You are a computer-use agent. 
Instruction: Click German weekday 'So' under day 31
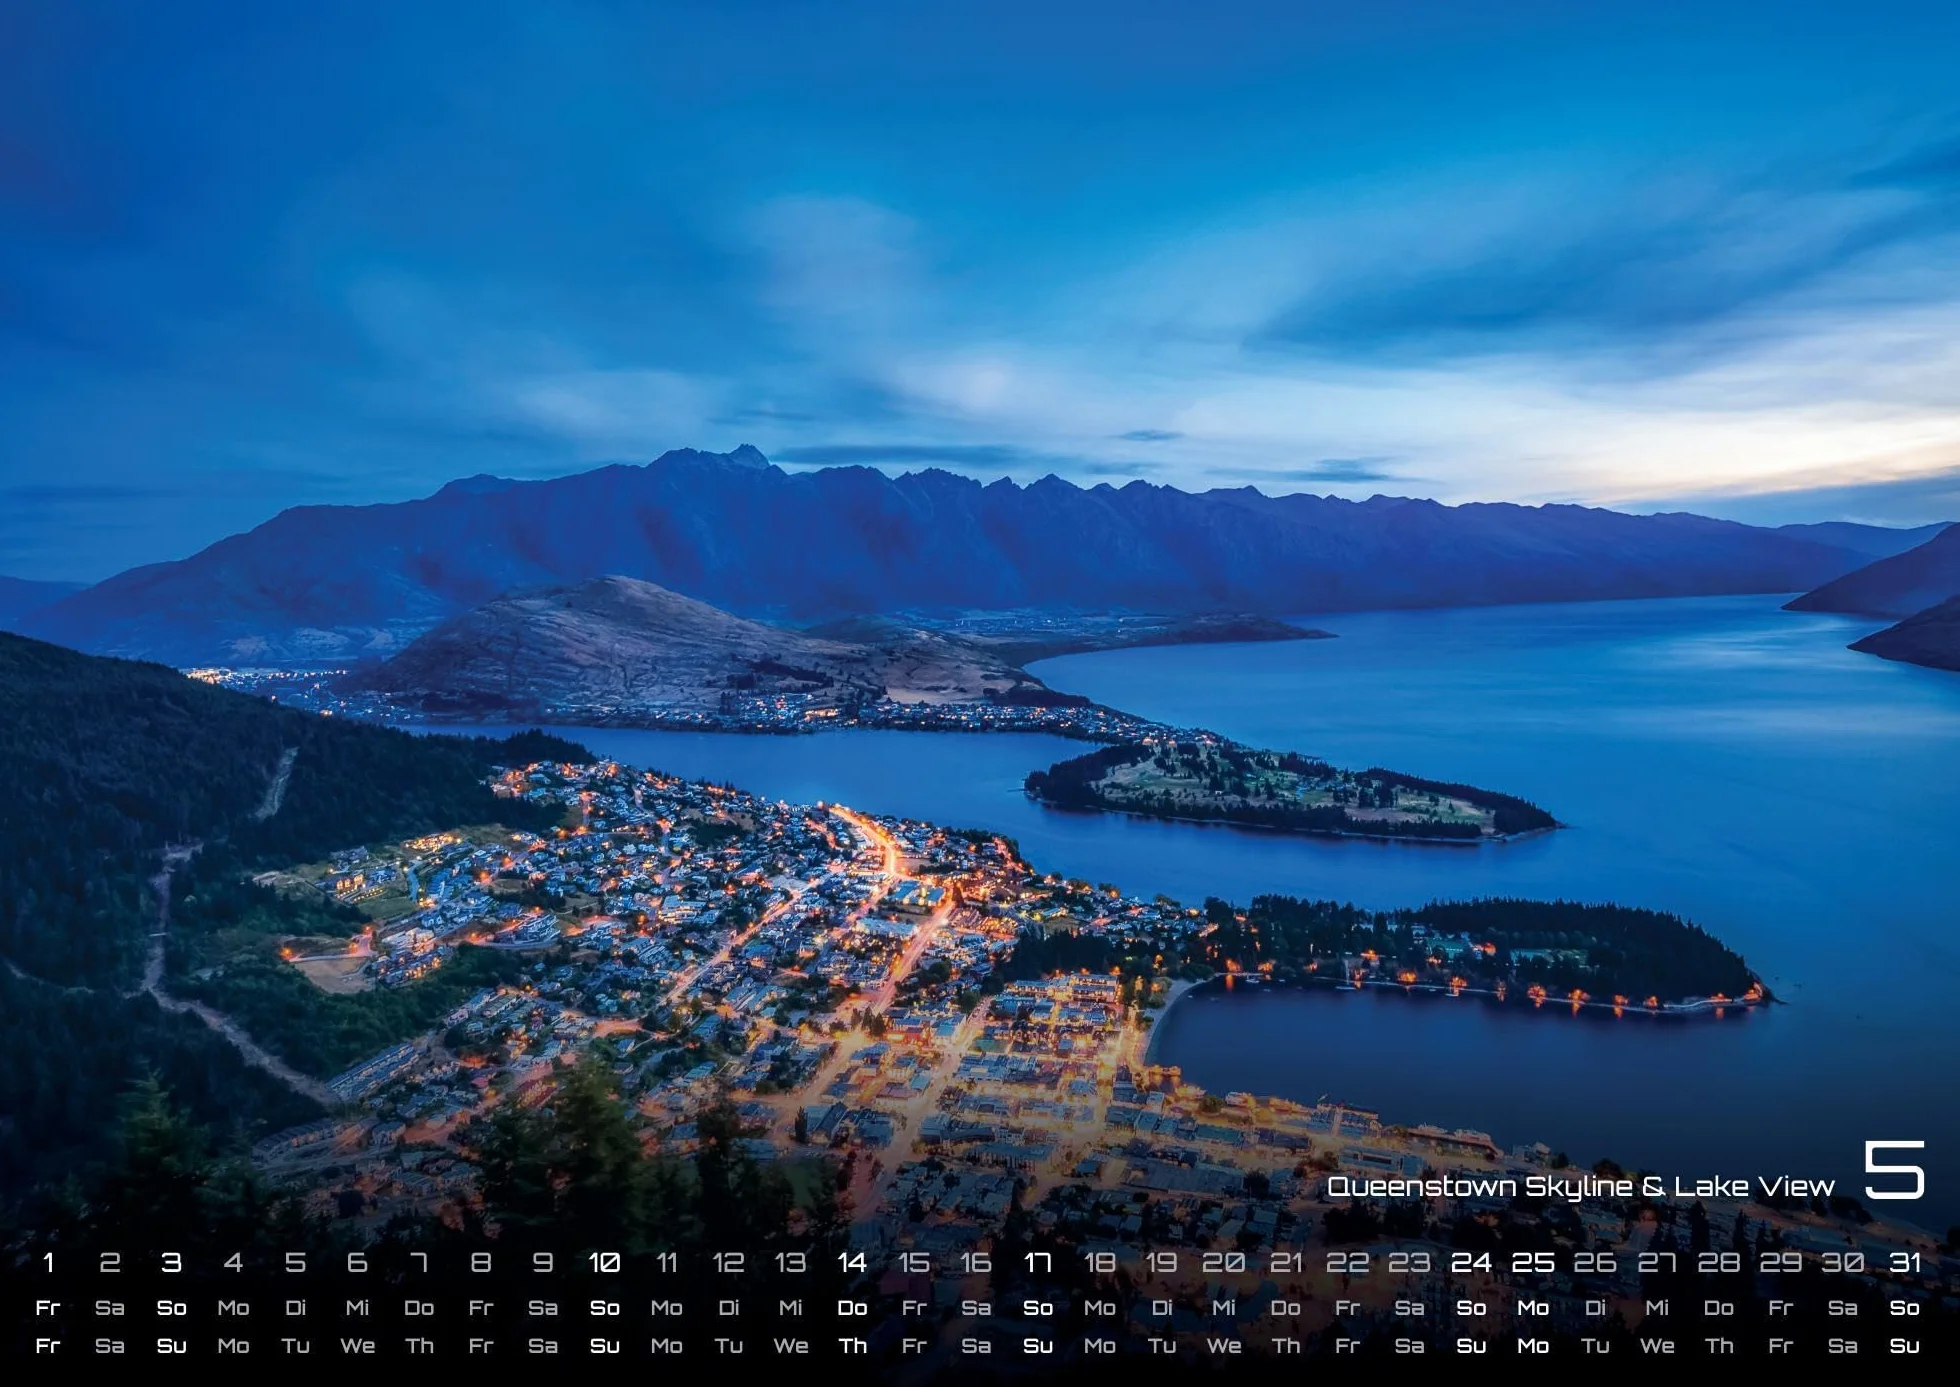coord(1905,1308)
